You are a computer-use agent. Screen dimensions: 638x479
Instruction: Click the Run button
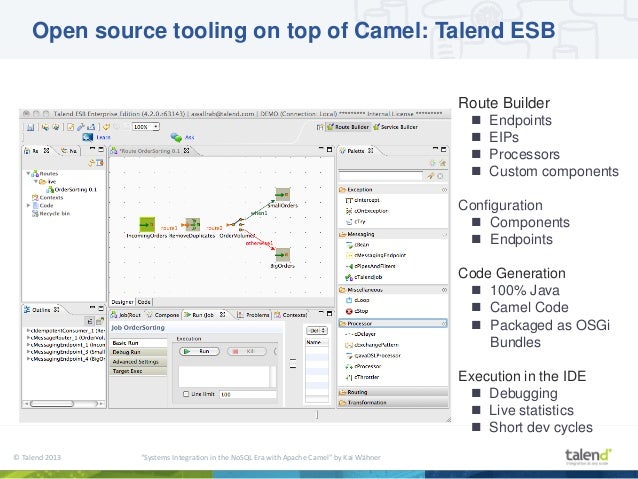(199, 351)
